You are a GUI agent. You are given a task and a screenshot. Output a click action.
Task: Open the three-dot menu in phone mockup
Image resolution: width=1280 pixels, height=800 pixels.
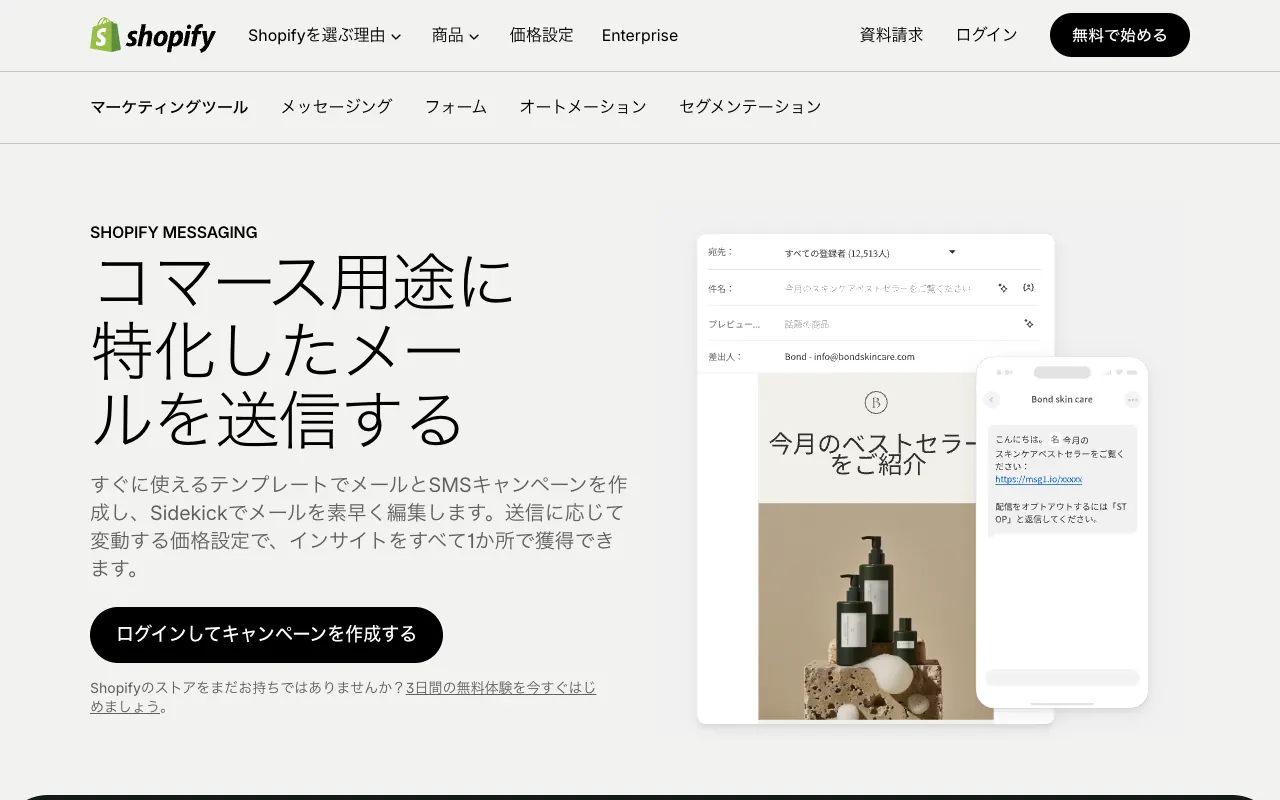1132,399
